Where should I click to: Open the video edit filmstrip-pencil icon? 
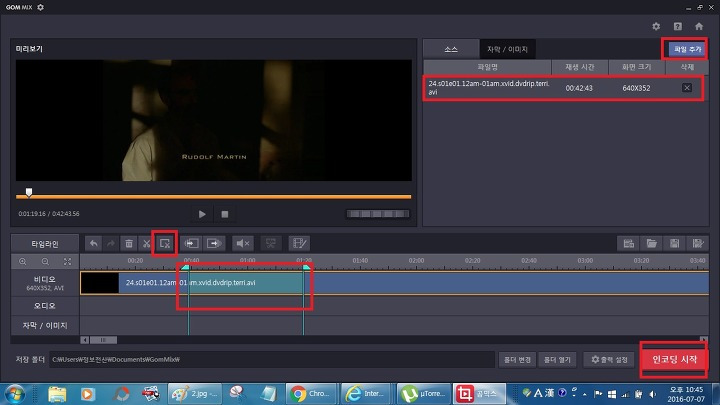point(299,243)
